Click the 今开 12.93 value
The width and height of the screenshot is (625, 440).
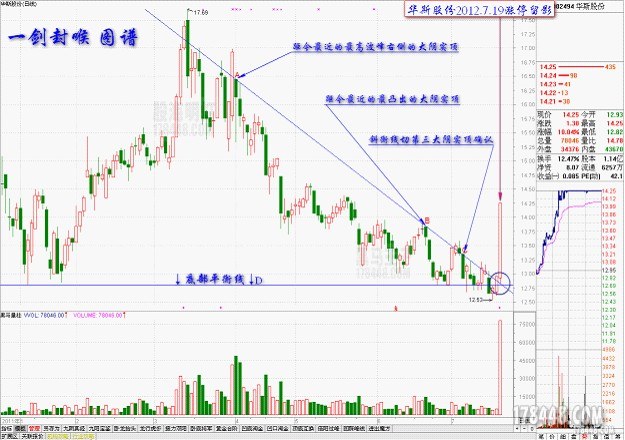point(615,115)
